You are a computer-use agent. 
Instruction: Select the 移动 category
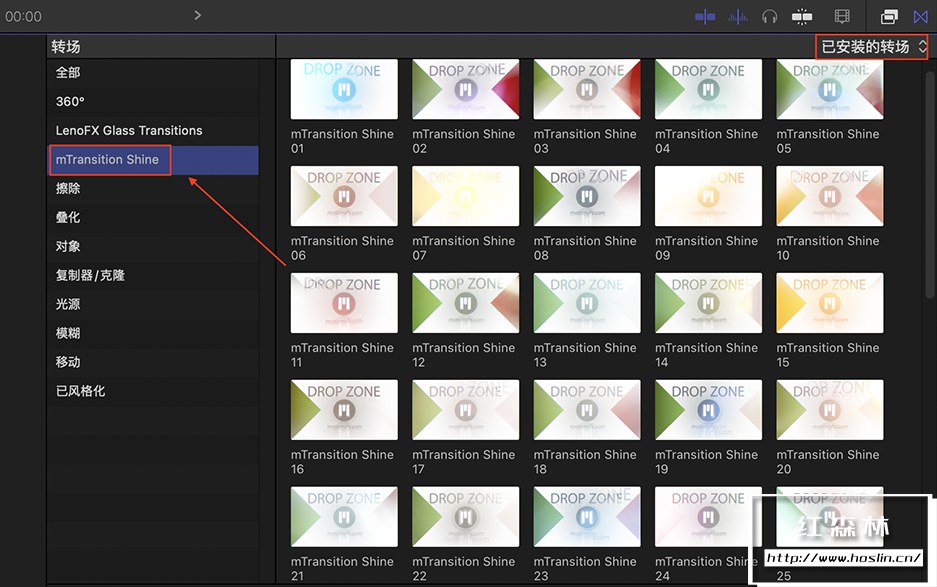(x=153, y=362)
